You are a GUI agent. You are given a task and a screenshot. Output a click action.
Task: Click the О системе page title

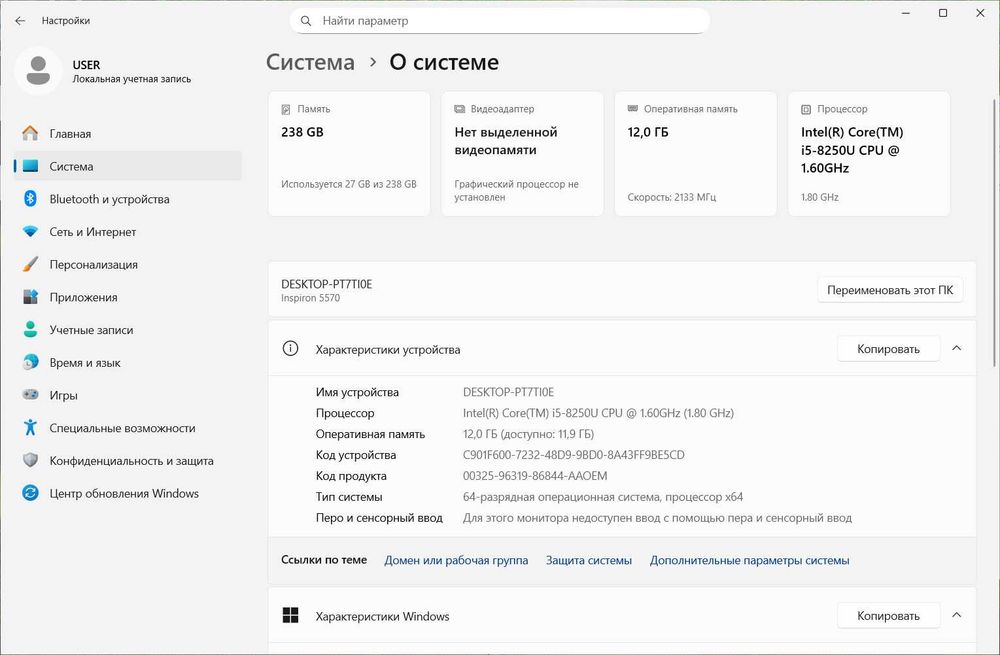click(444, 62)
